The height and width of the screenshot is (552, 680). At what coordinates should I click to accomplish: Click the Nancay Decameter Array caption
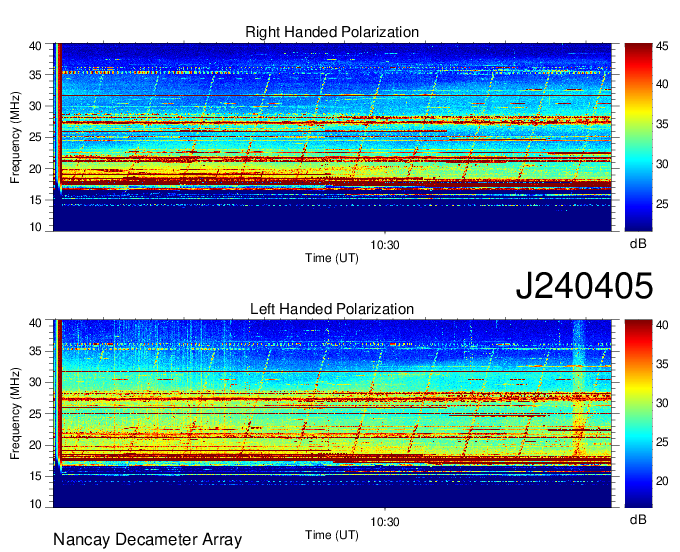pos(147,540)
